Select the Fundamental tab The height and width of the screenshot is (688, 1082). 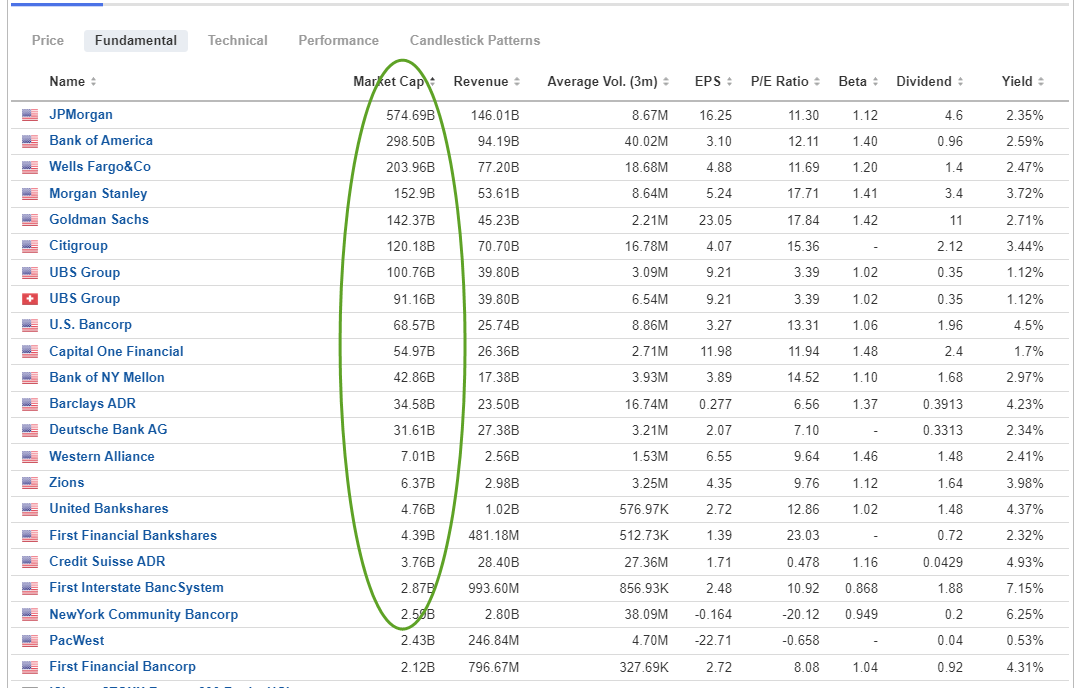click(136, 41)
